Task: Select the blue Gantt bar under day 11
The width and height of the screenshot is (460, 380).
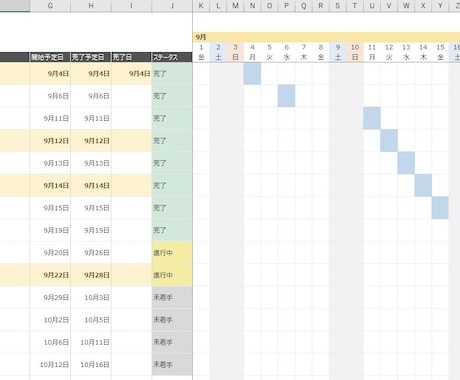Action: tap(372, 118)
